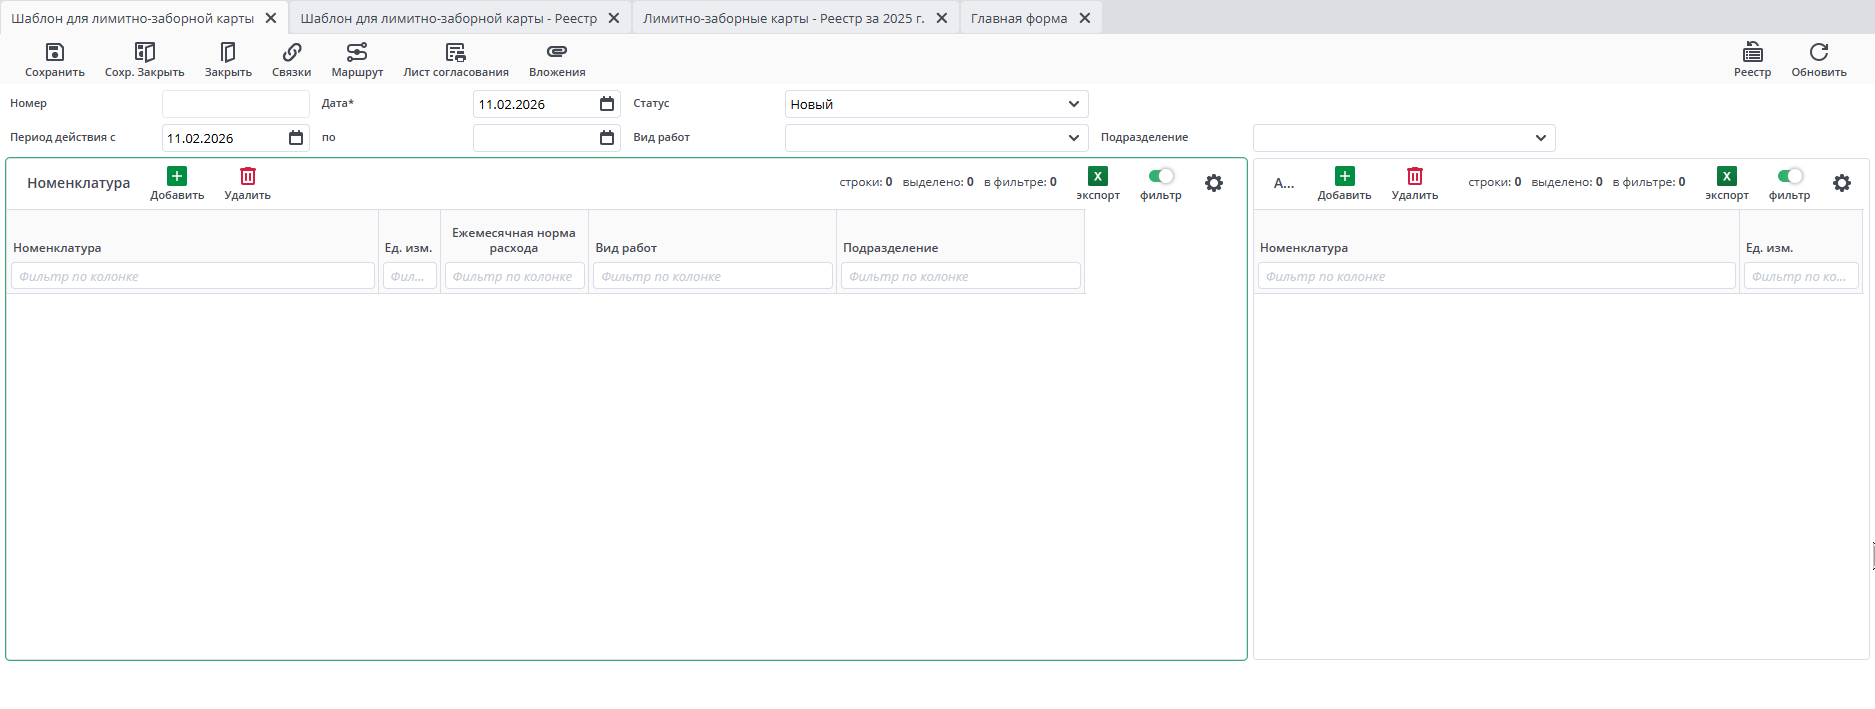The width and height of the screenshot is (1875, 709).
Task: Click the Реестр registry icon
Action: click(1752, 52)
